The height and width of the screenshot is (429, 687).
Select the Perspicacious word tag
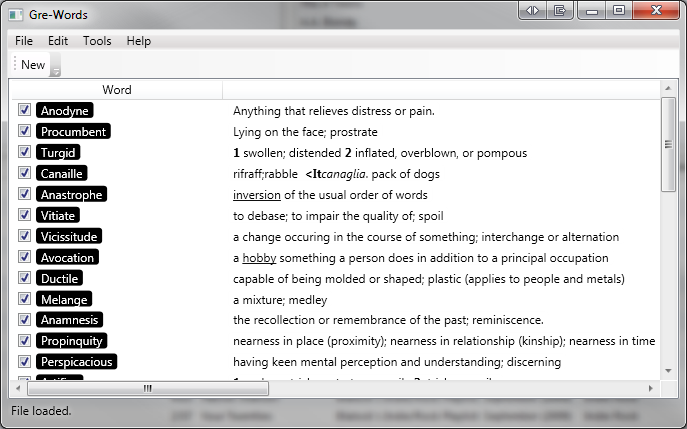[x=76, y=362]
